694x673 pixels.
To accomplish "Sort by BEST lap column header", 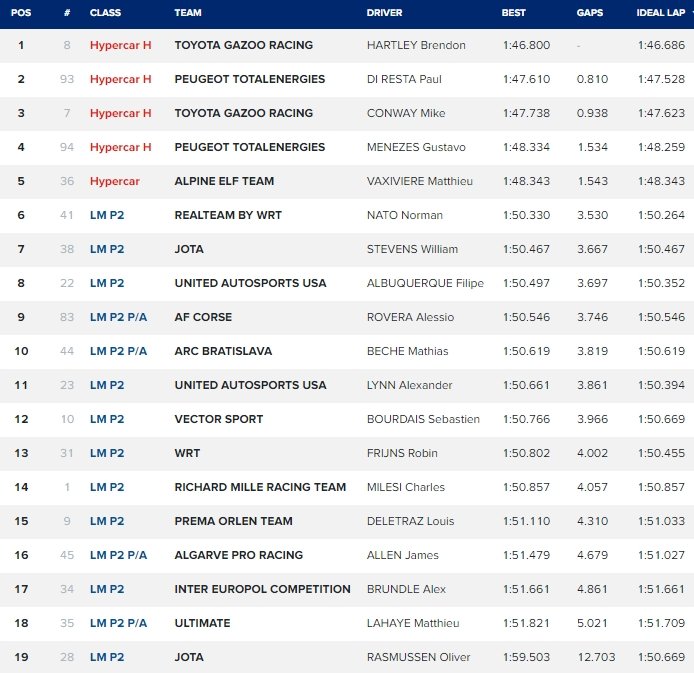I will tap(513, 13).
